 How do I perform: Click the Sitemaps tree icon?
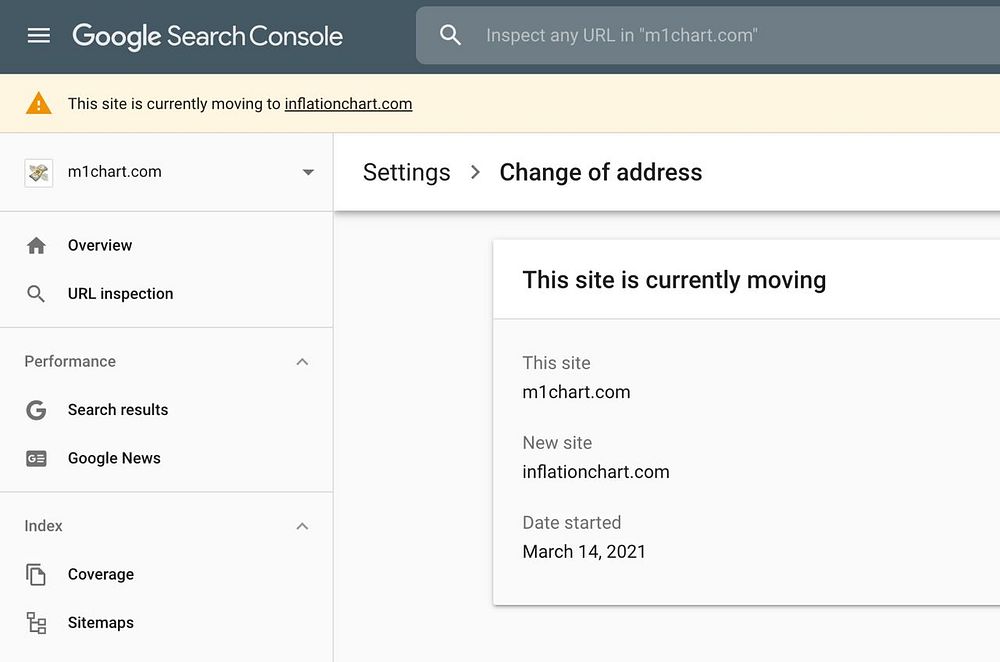coord(37,623)
